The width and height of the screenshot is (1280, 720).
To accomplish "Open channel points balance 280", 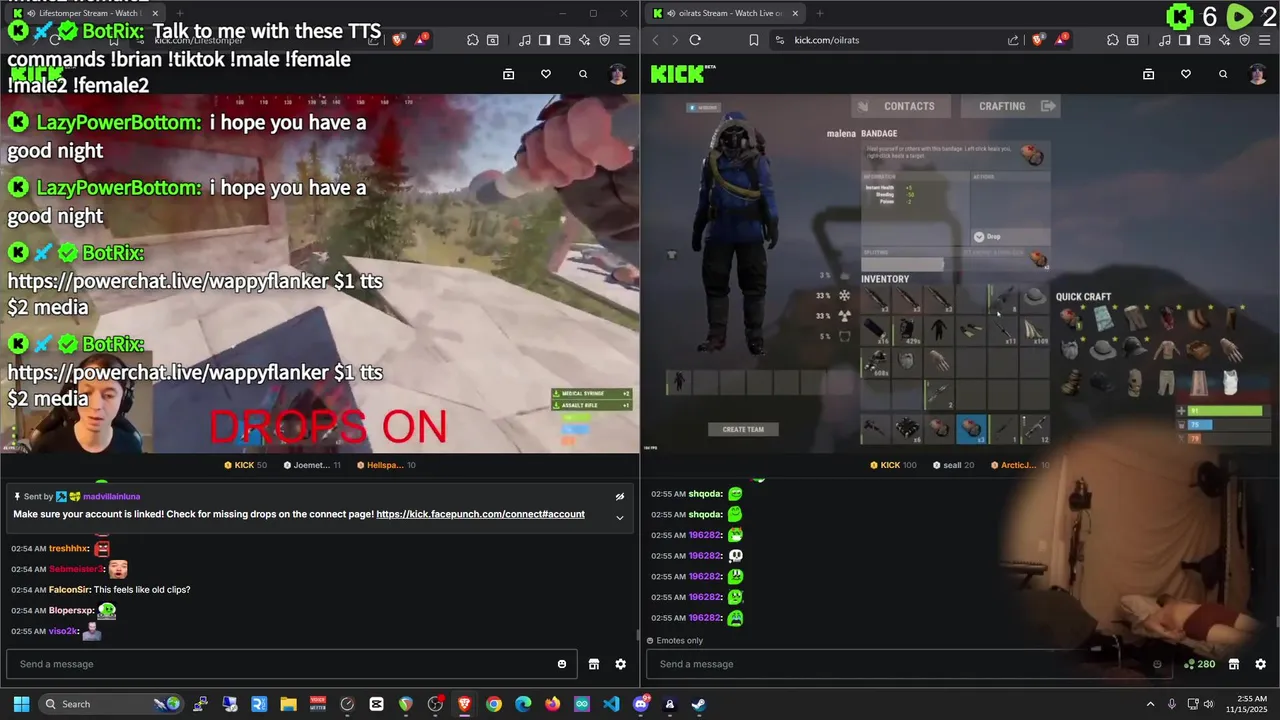I will point(1199,664).
